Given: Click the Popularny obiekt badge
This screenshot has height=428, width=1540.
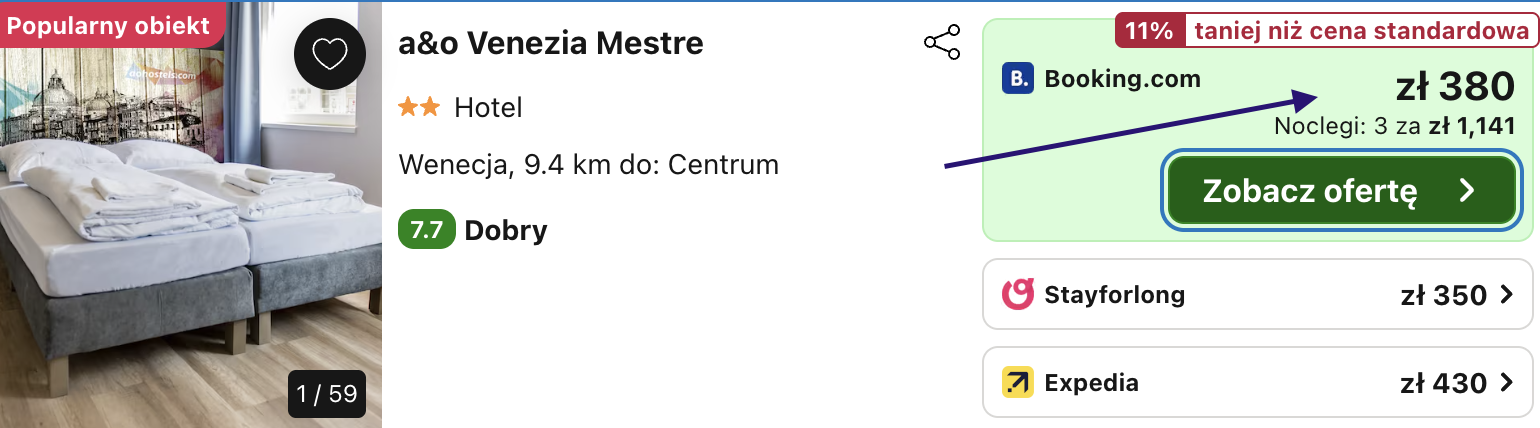Looking at the screenshot, I should [111, 25].
